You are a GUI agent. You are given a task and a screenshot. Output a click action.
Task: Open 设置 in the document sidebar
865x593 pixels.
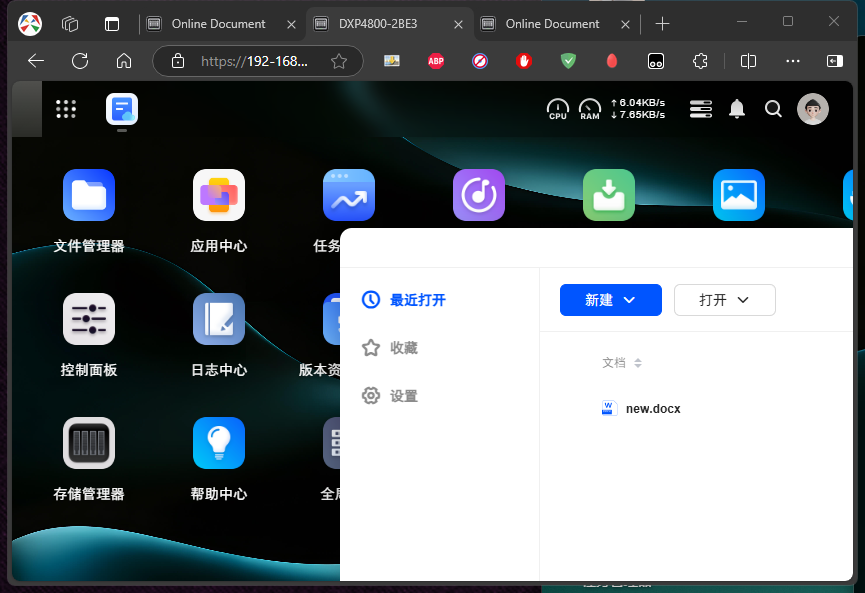[x=404, y=395]
